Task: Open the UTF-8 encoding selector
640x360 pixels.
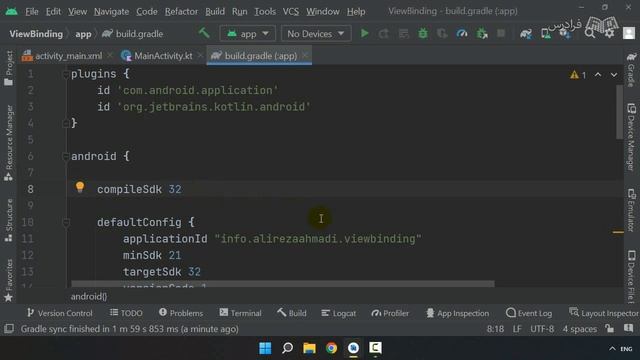Action: tap(542, 329)
